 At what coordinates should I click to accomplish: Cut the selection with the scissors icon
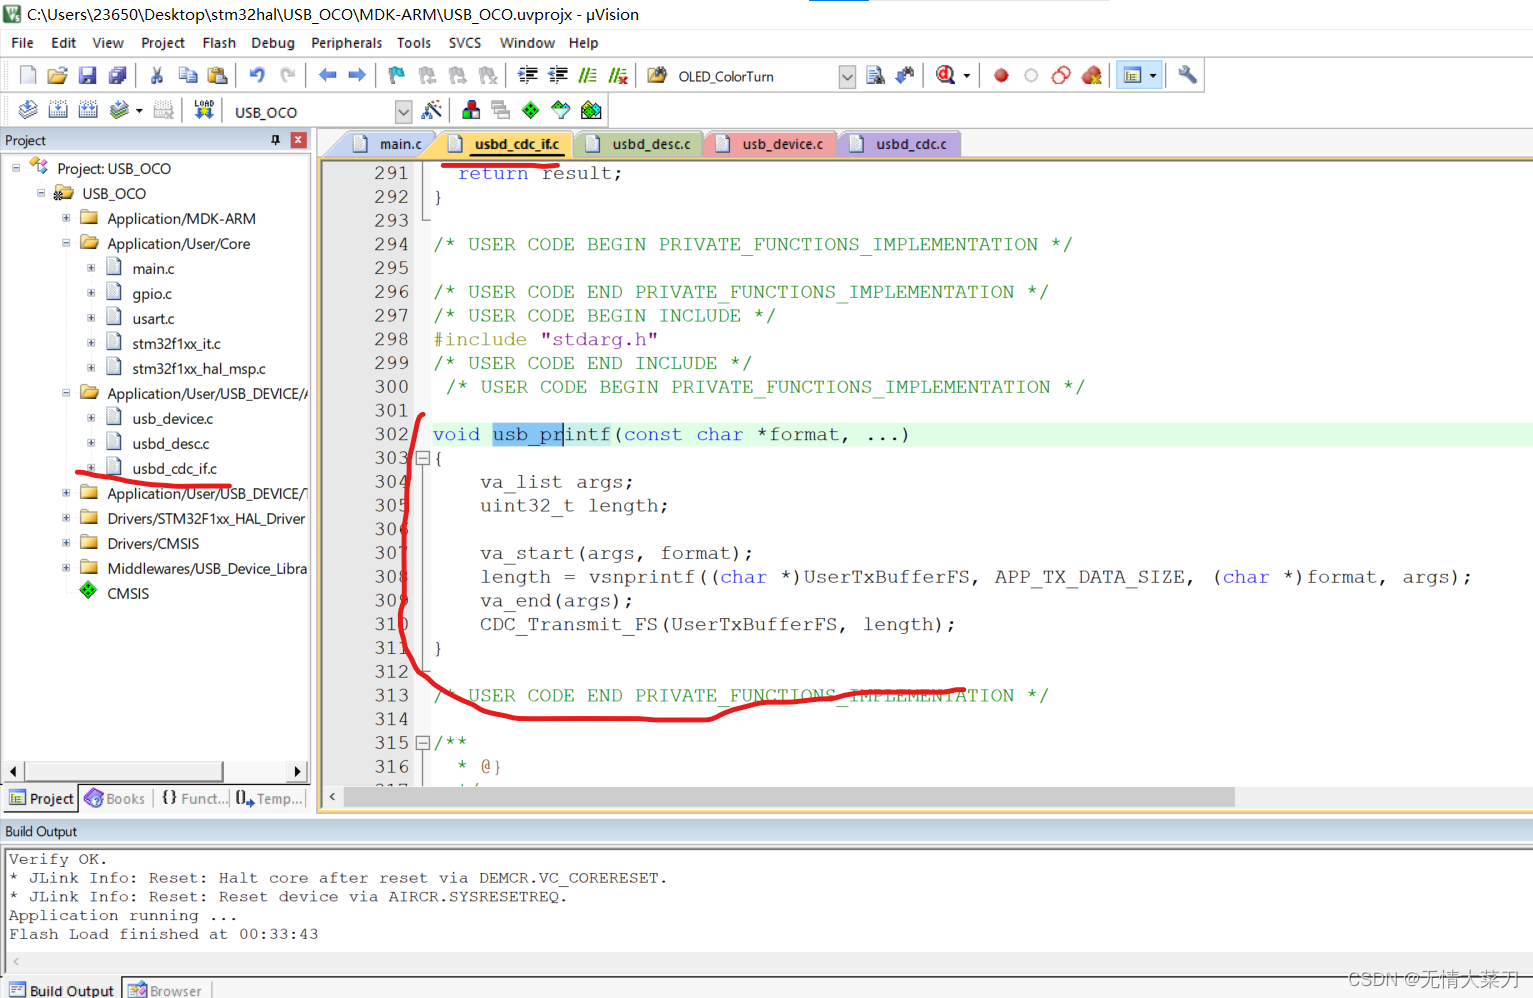click(157, 75)
